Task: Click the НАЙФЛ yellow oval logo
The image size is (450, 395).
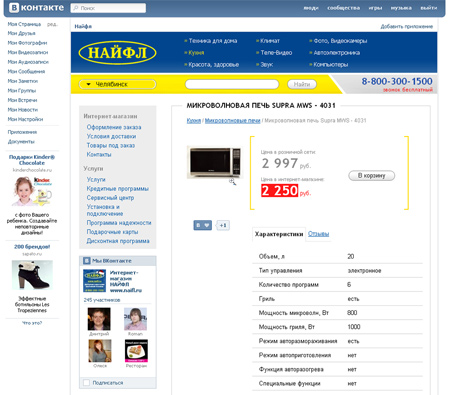Action: (x=117, y=53)
